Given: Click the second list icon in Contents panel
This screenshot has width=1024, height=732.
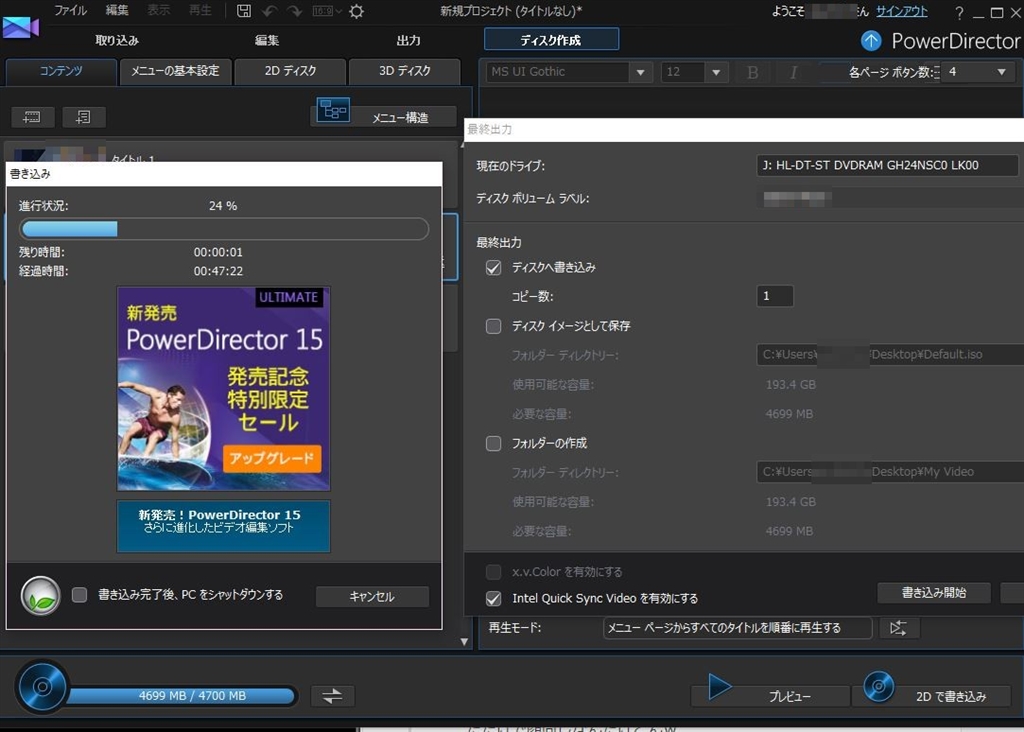Looking at the screenshot, I should click(84, 118).
